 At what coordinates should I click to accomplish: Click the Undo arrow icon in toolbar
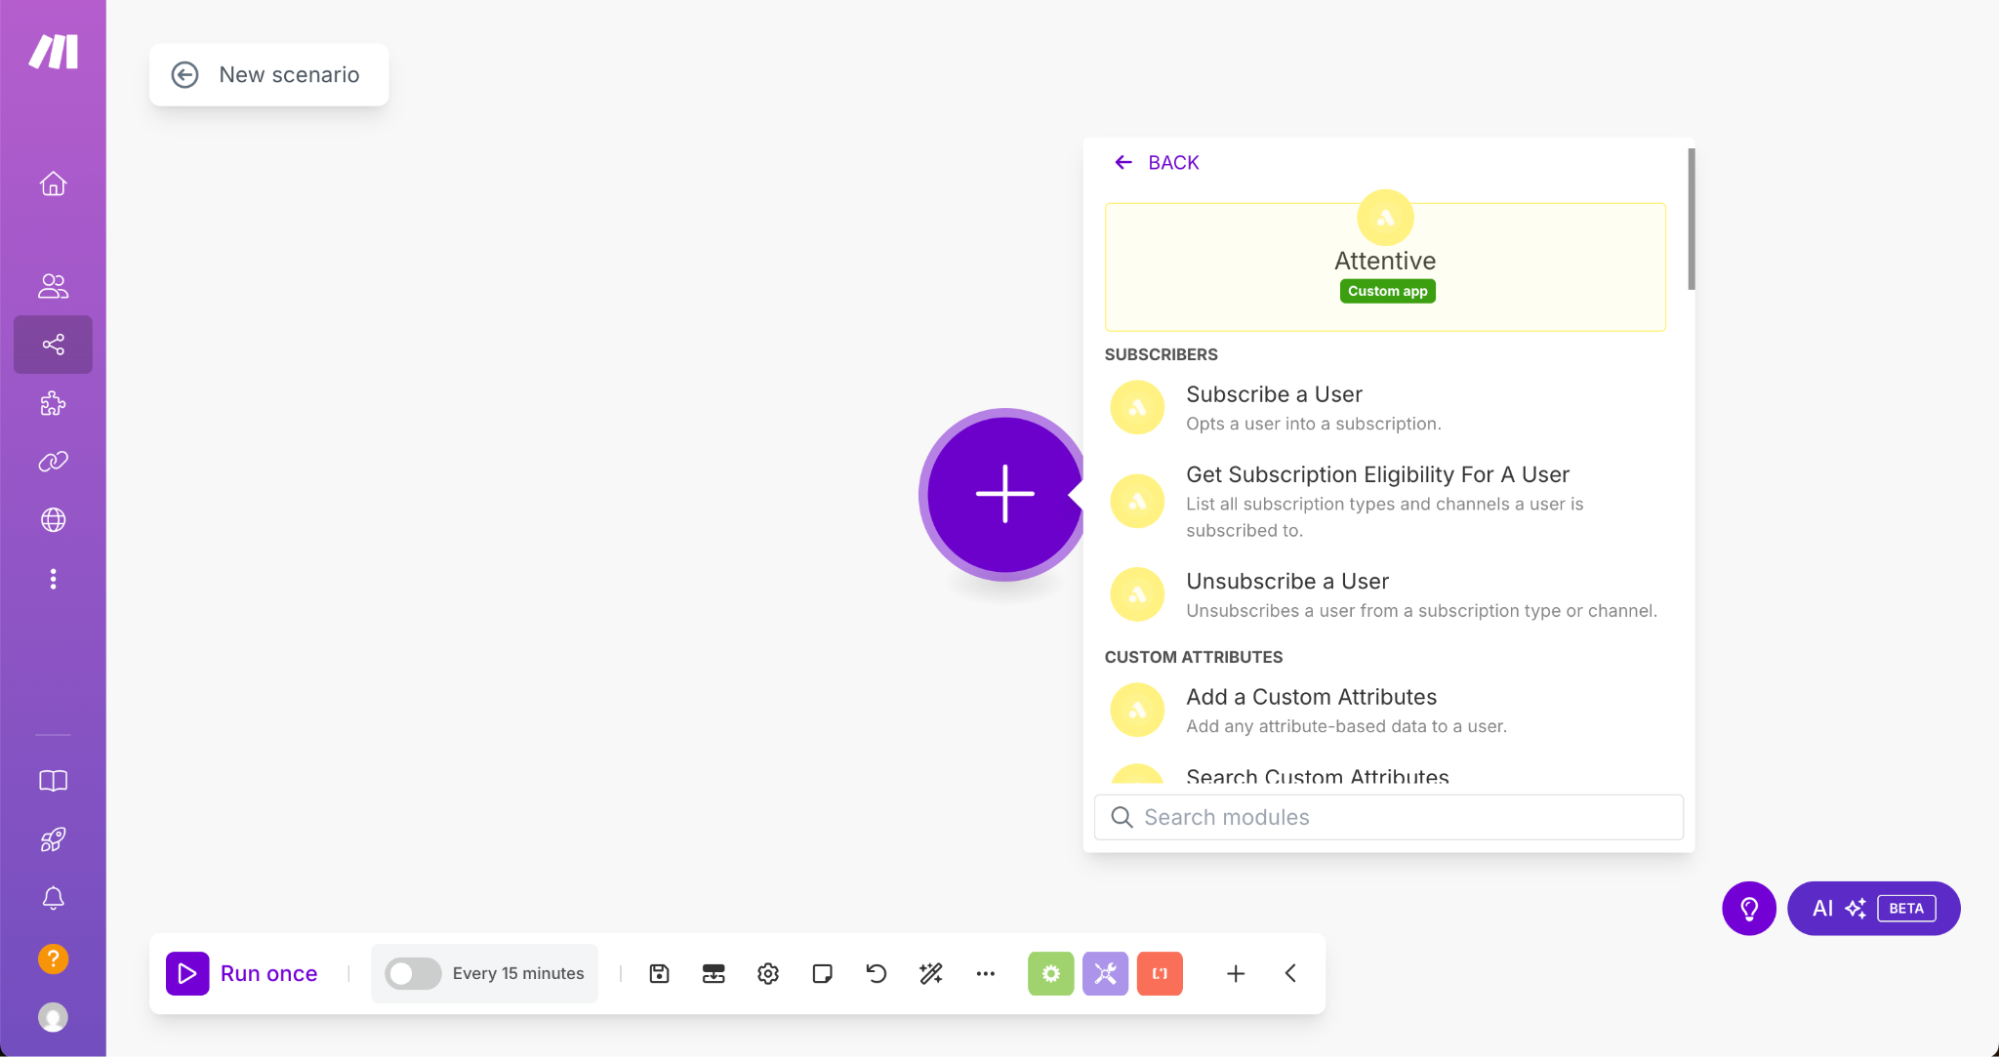point(877,974)
